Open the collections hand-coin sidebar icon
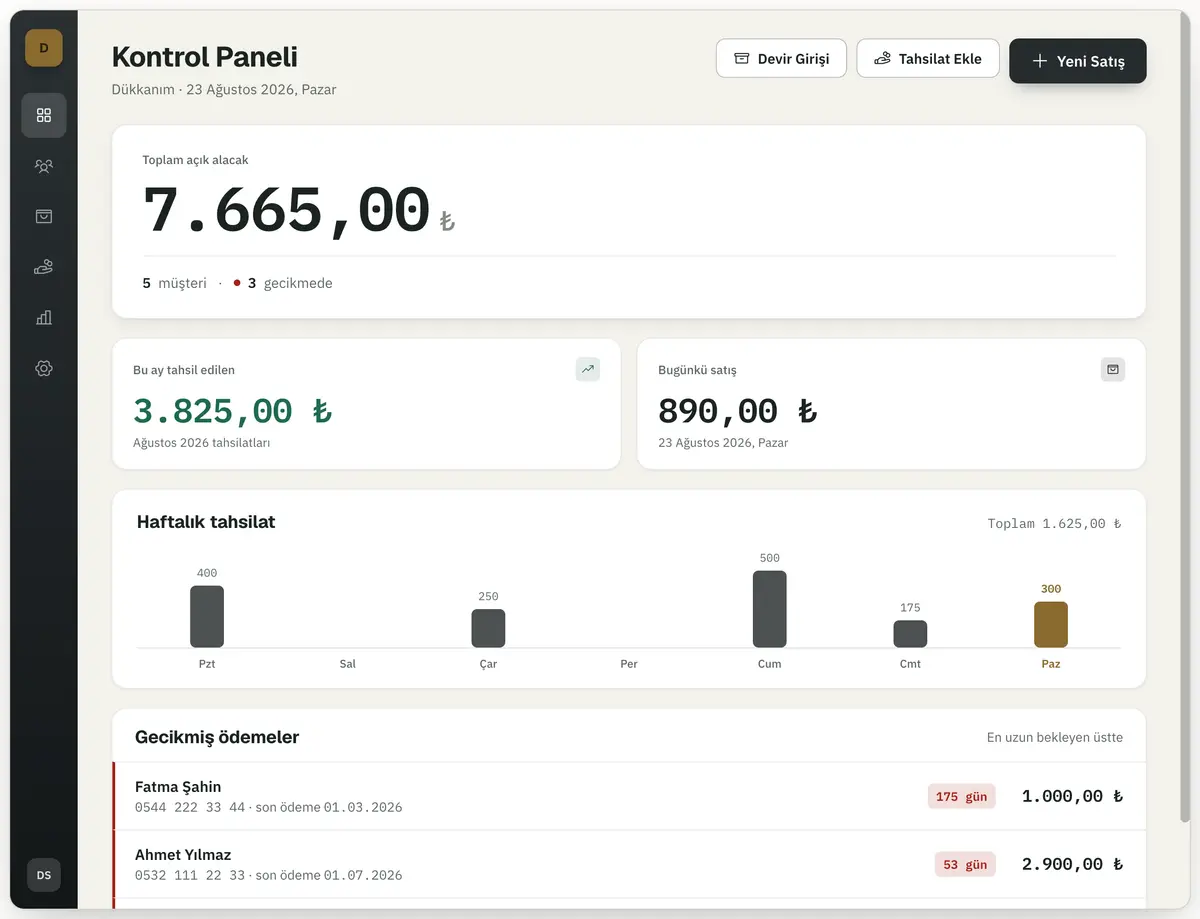Screen dimensions: 1200x919 pyautogui.click(x=44, y=267)
